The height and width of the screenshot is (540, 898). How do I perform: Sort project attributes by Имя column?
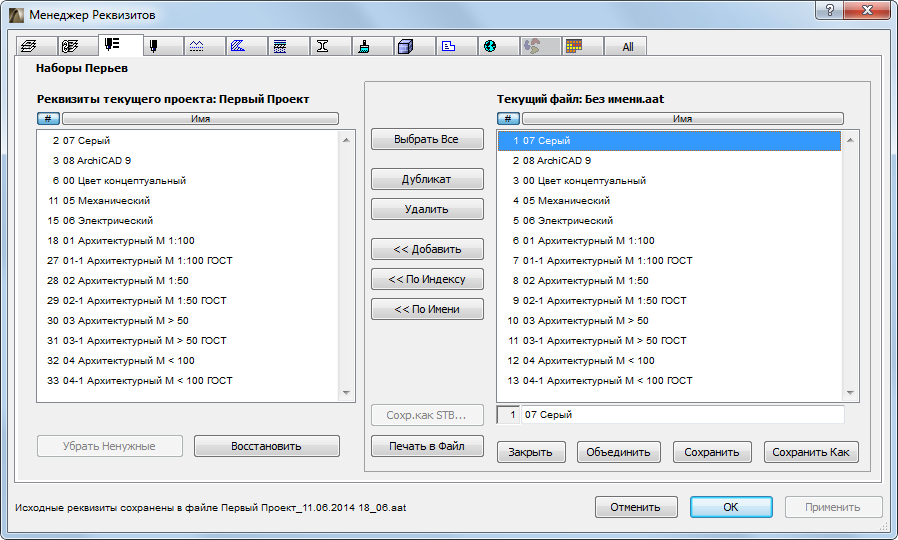pyautogui.click(x=200, y=119)
